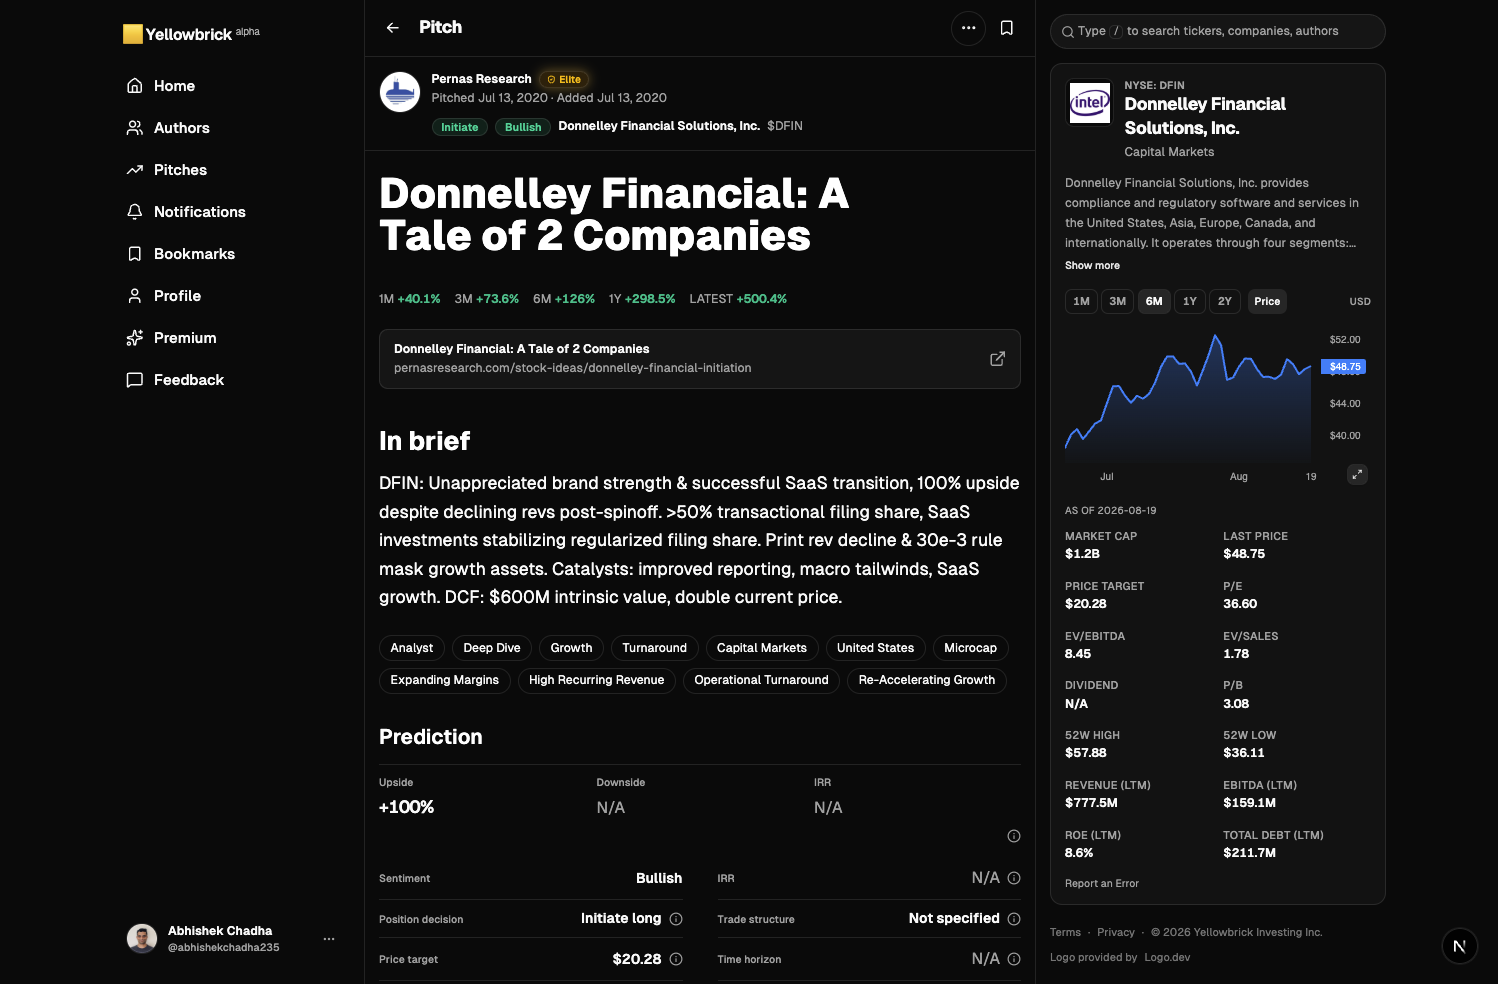Select the Capital Markets tag
Screen dimensions: 1498x984
(x=762, y=648)
